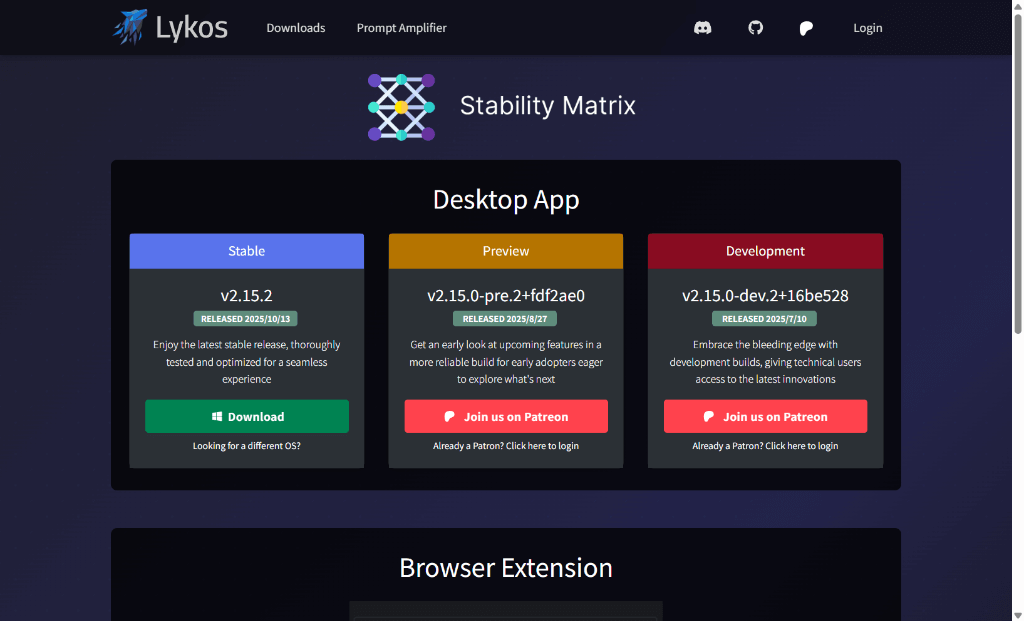Open the Downloads menu item

click(295, 28)
